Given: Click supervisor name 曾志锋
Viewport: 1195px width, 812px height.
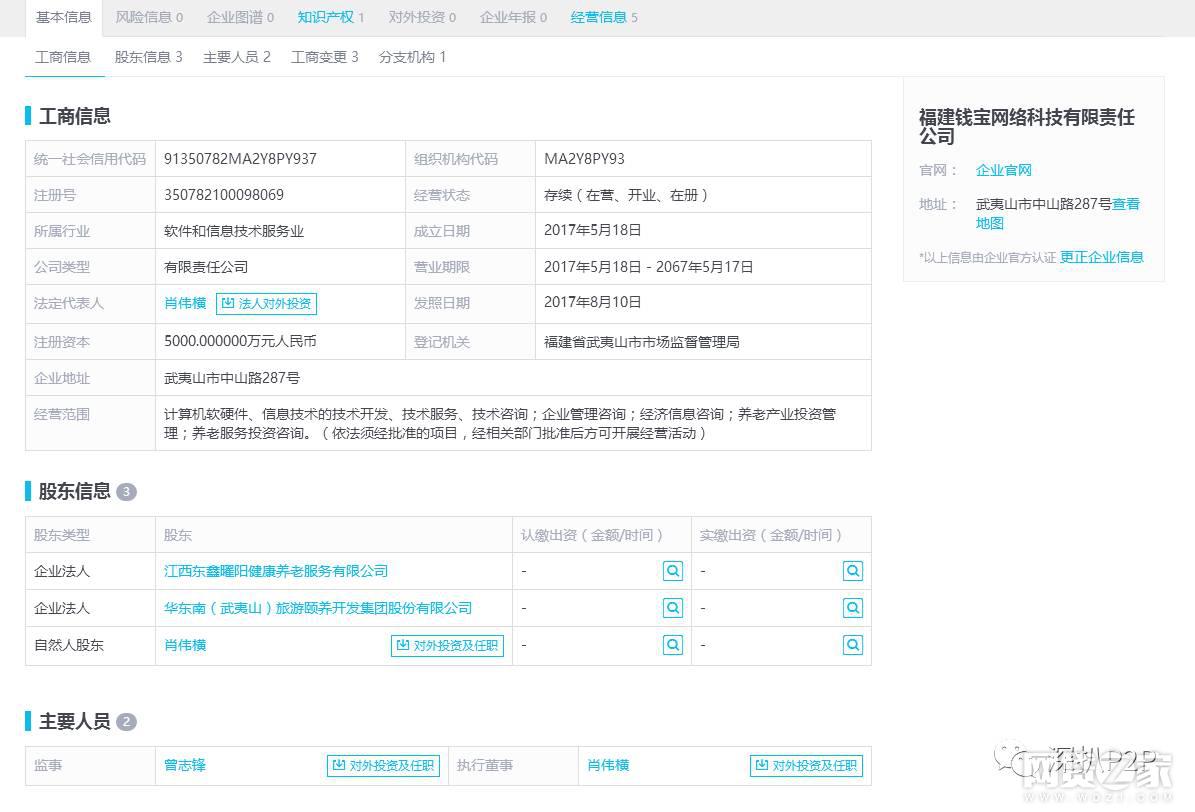Looking at the screenshot, I should 185,765.
